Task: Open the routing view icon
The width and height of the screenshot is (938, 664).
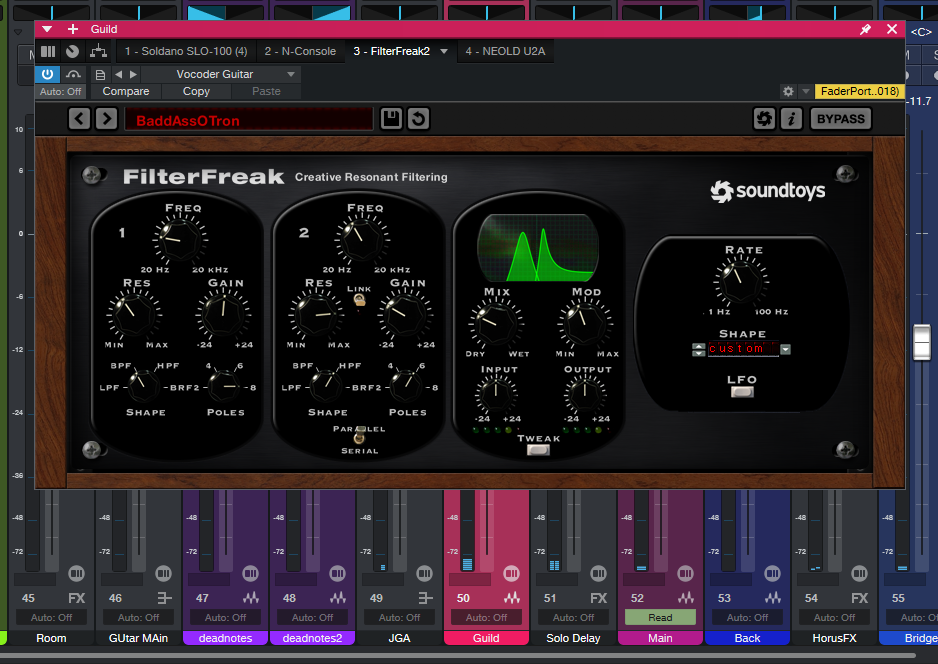Action: click(x=98, y=51)
